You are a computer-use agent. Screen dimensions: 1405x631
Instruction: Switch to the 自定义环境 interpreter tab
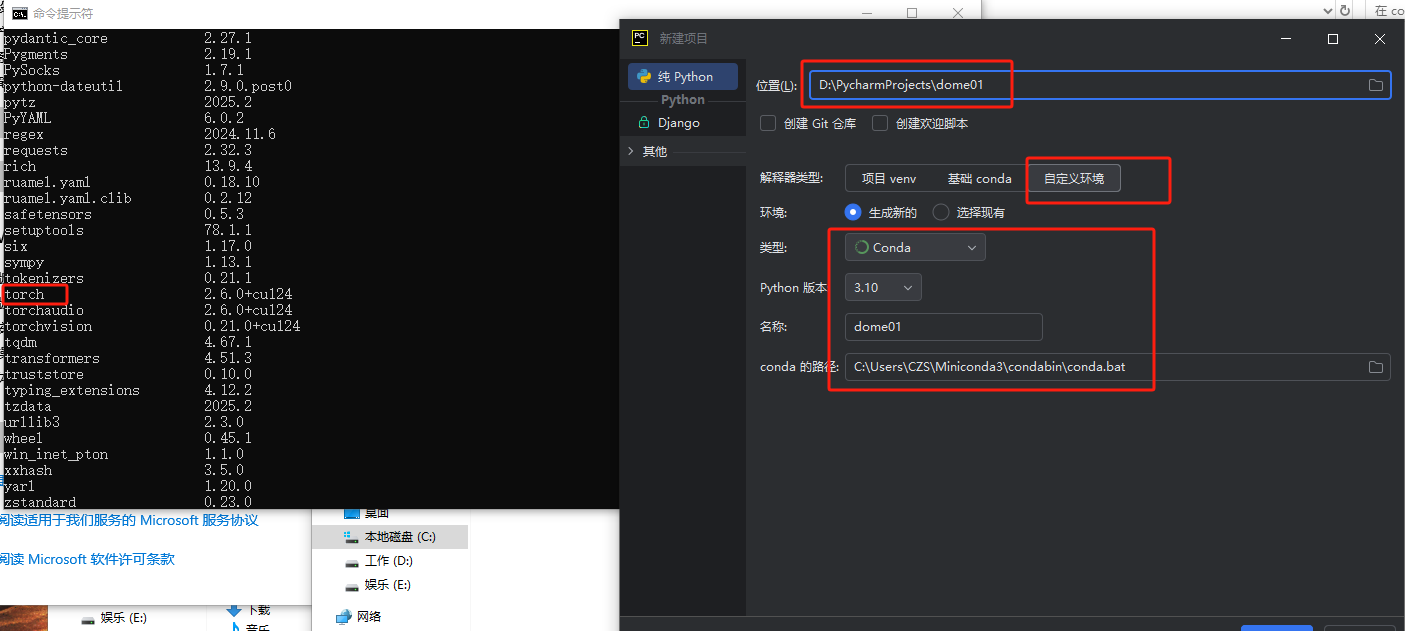[1074, 178]
